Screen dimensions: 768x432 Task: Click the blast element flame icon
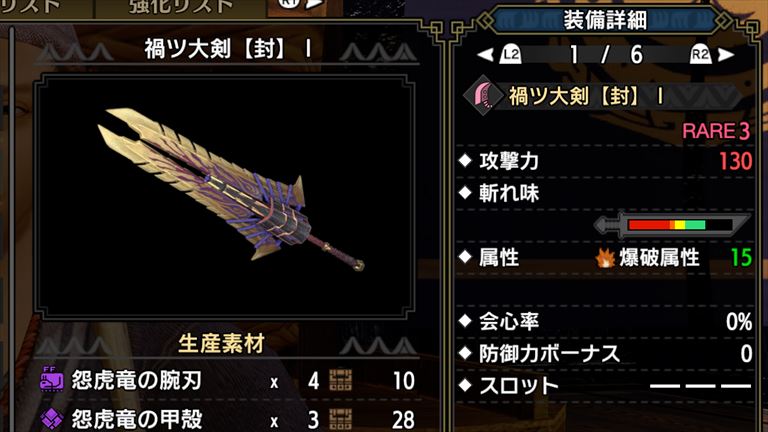(x=605, y=258)
